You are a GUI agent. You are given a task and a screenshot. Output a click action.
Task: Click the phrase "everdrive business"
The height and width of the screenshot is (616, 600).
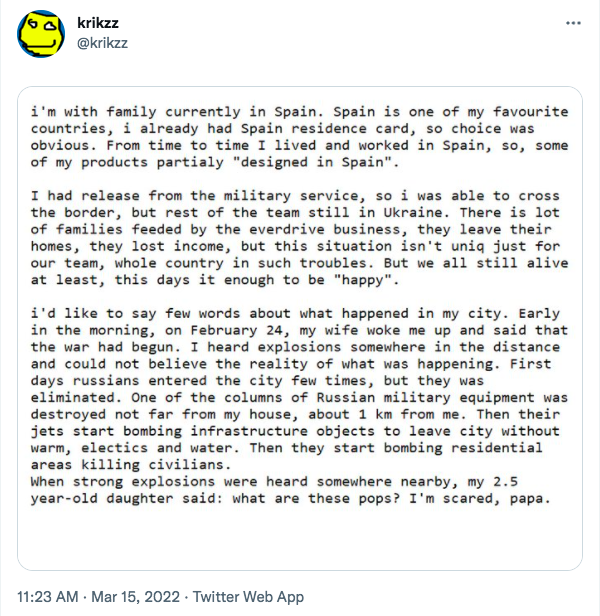point(325,229)
